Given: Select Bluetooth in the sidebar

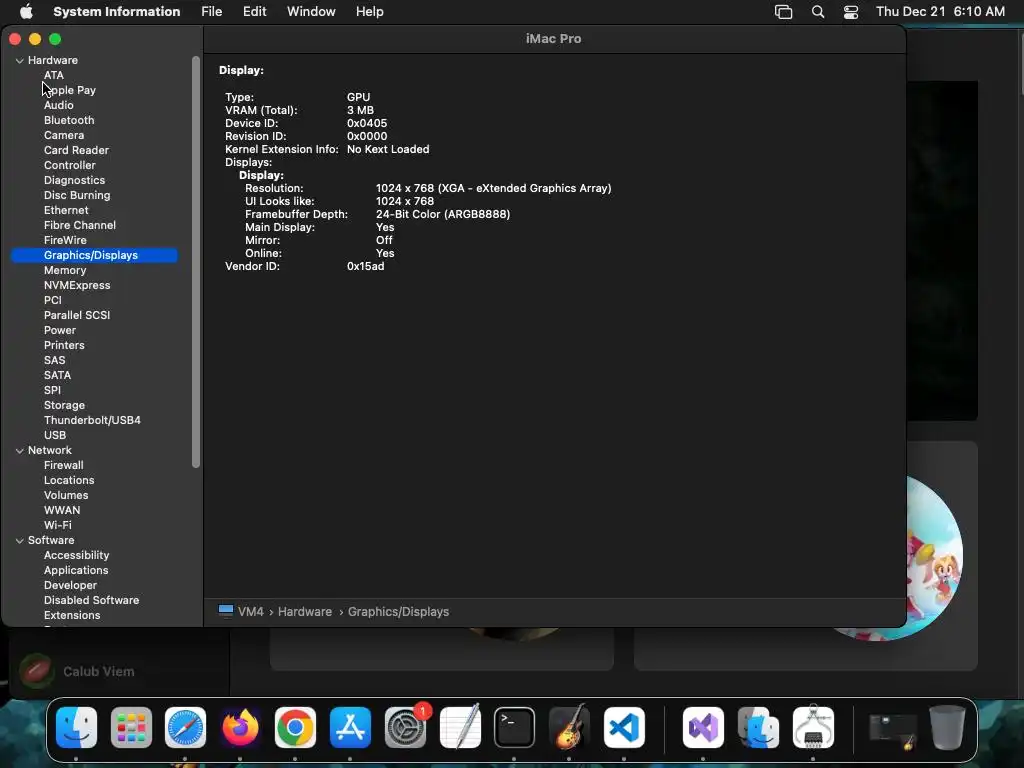Looking at the screenshot, I should pyautogui.click(x=69, y=120).
